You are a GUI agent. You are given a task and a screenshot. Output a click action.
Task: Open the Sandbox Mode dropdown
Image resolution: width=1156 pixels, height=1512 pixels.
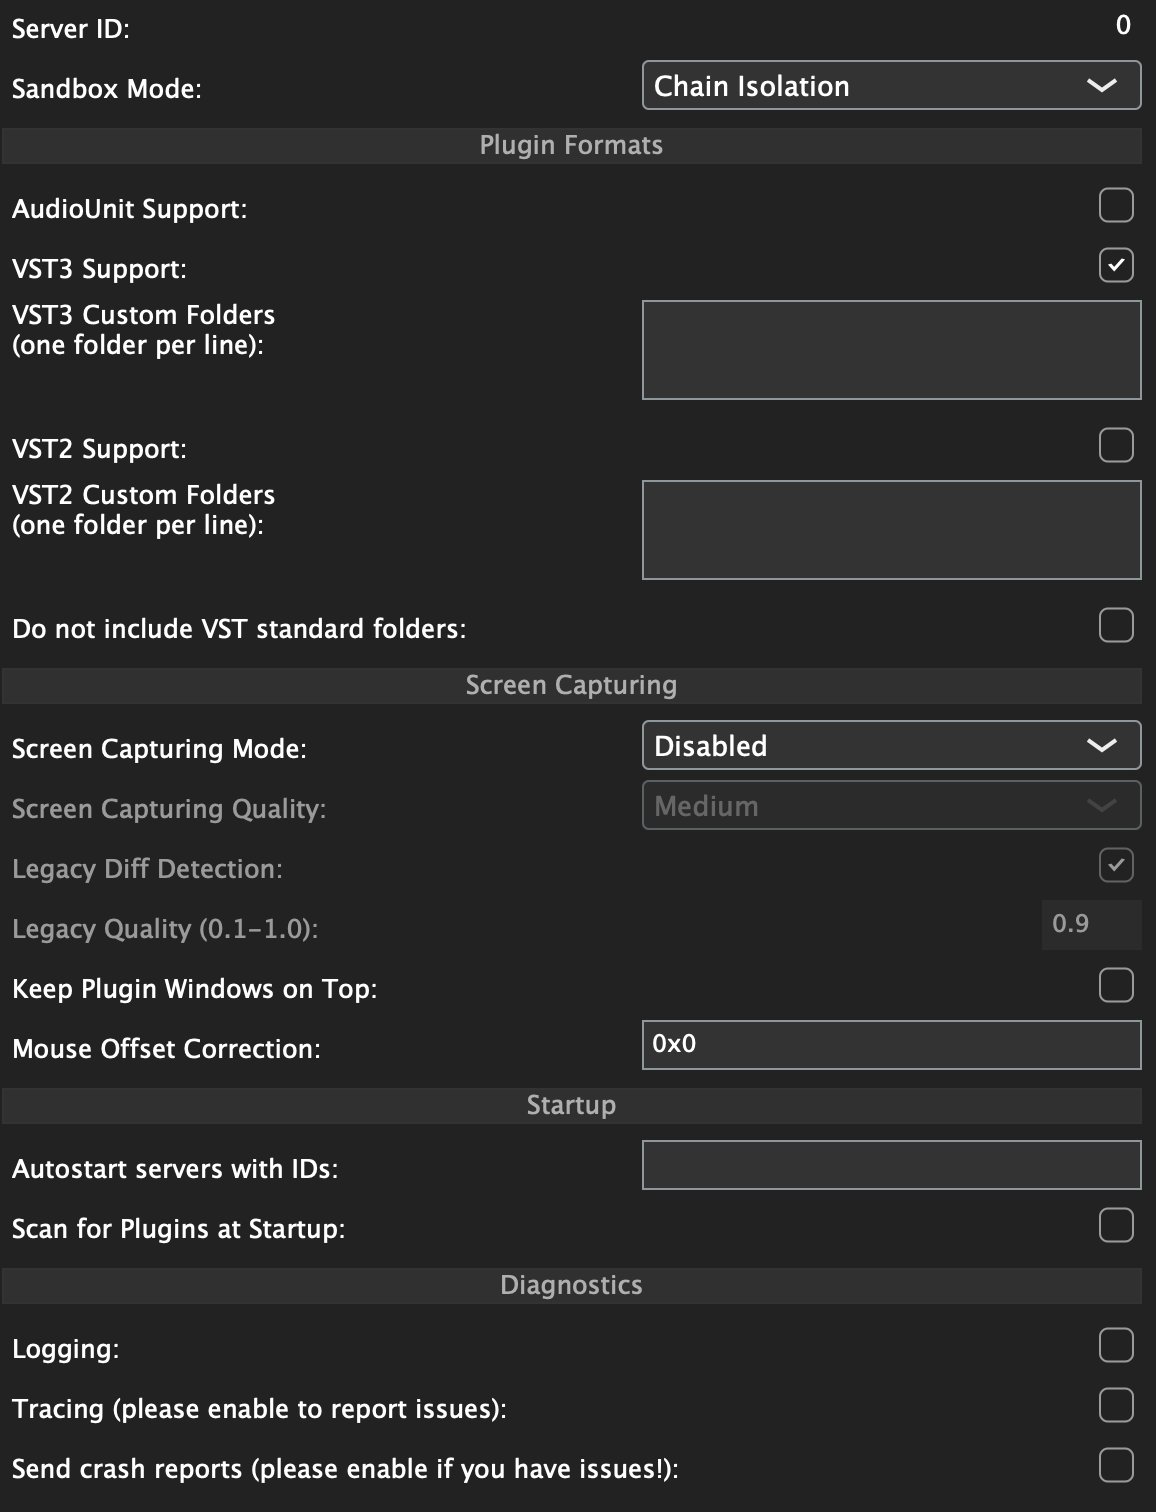(x=891, y=86)
